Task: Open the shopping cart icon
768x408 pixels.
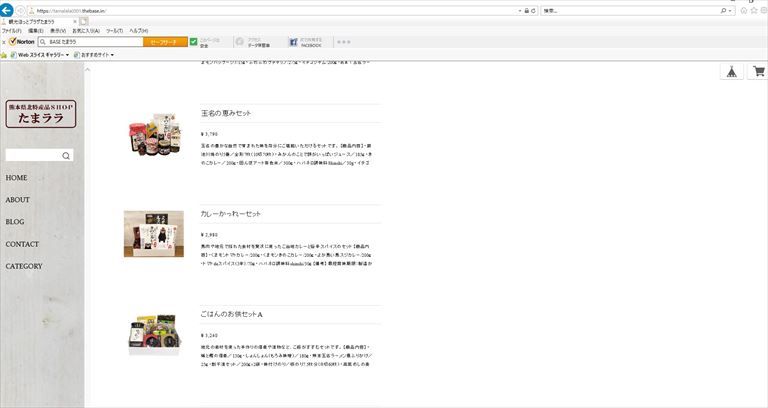Action: tap(759, 72)
